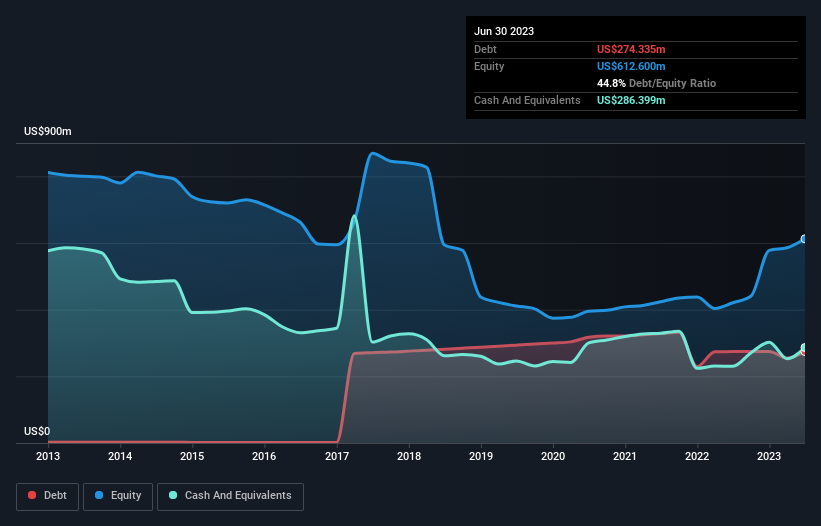Click the 2017 x-axis label
821x526 pixels.
[337, 456]
